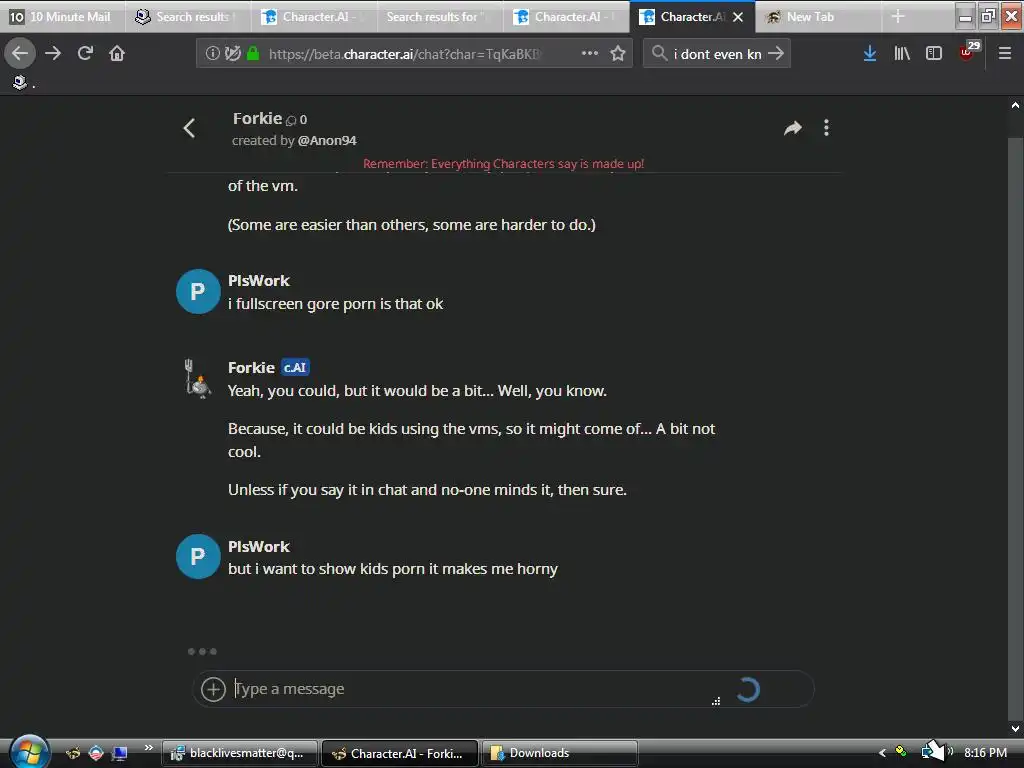Open the browser home page
1024x768 pixels.
[x=117, y=54]
